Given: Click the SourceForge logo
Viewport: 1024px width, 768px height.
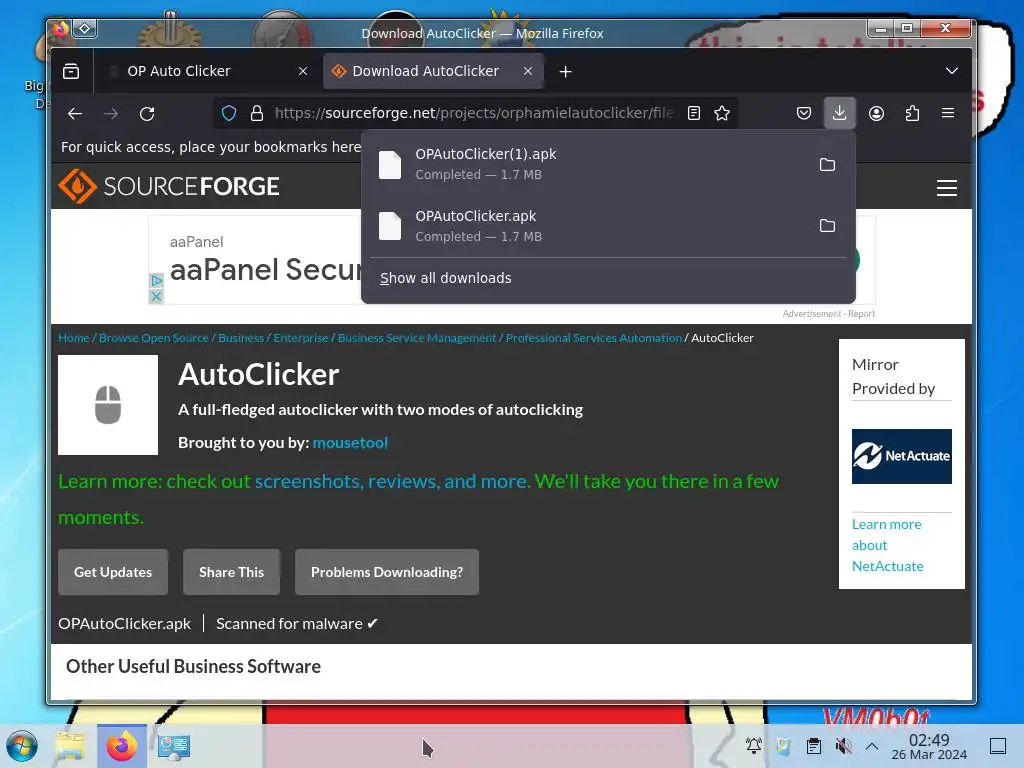Looking at the screenshot, I should (x=169, y=186).
